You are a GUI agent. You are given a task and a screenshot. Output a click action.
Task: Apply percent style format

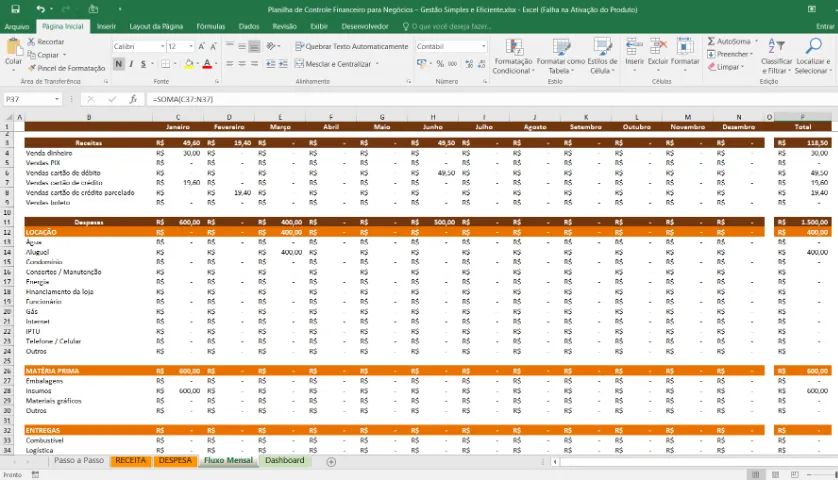[x=440, y=64]
